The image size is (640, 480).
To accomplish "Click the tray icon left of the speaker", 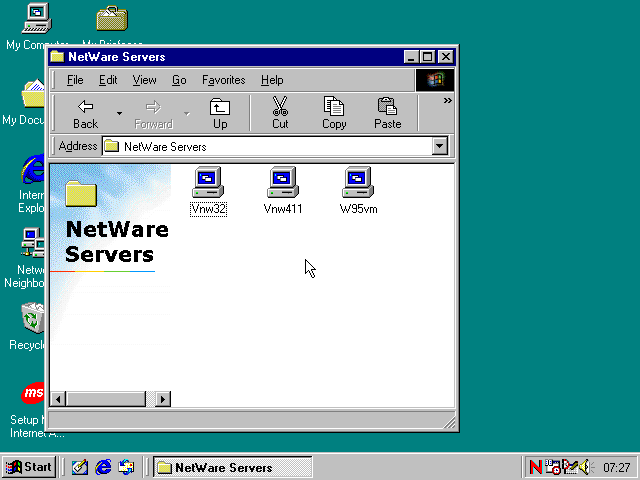I will pos(570,467).
